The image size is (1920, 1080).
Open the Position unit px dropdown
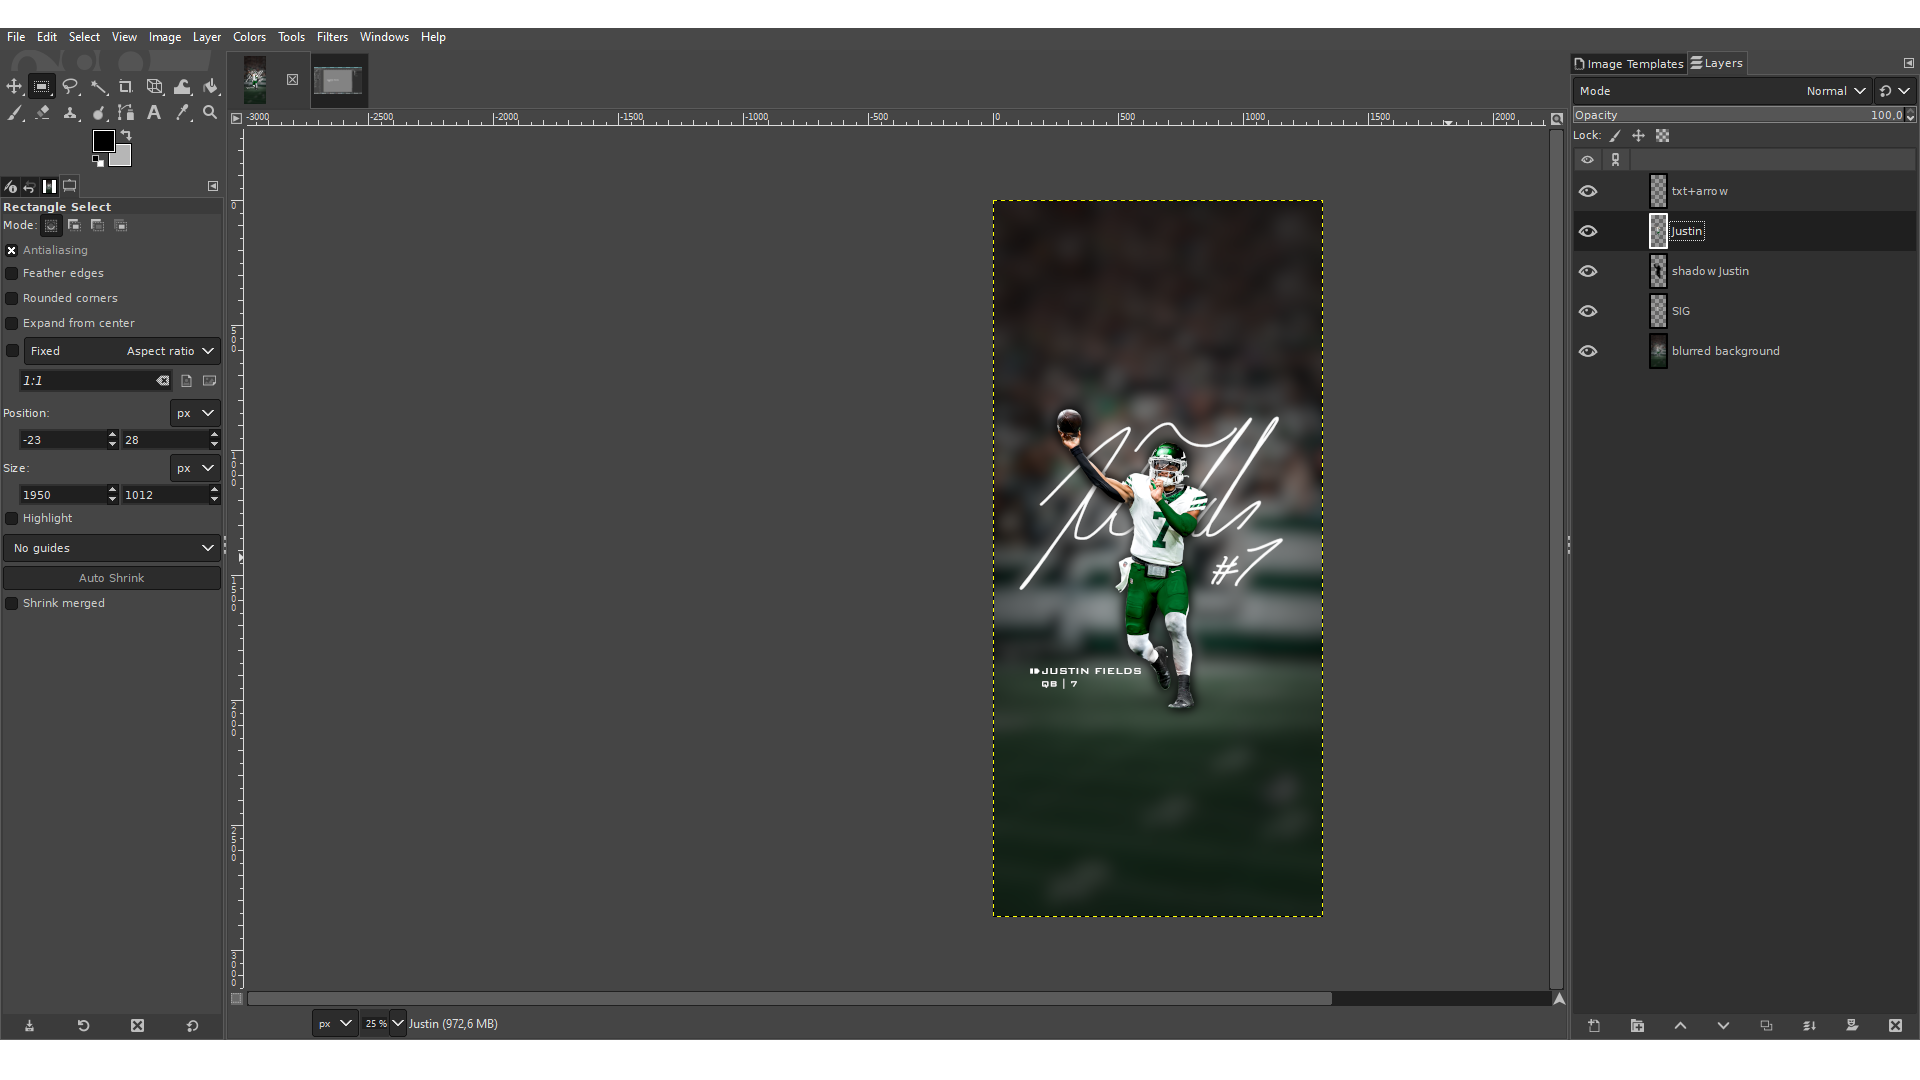pyautogui.click(x=195, y=413)
